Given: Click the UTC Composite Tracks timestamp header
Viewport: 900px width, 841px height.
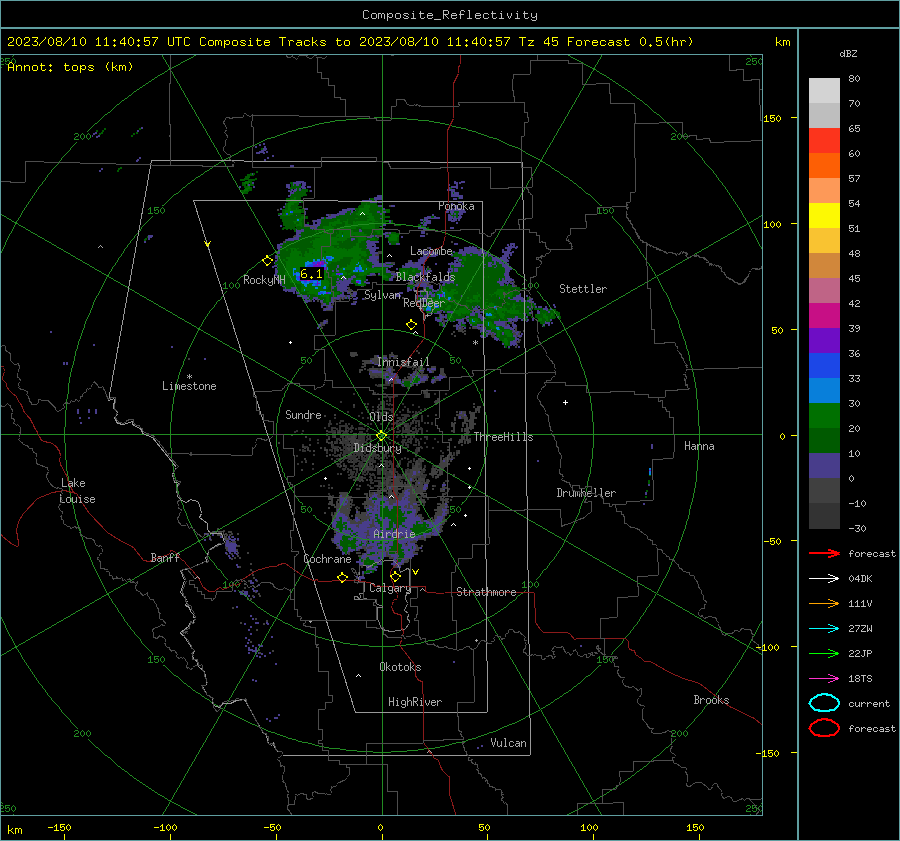Looking at the screenshot, I should [350, 42].
